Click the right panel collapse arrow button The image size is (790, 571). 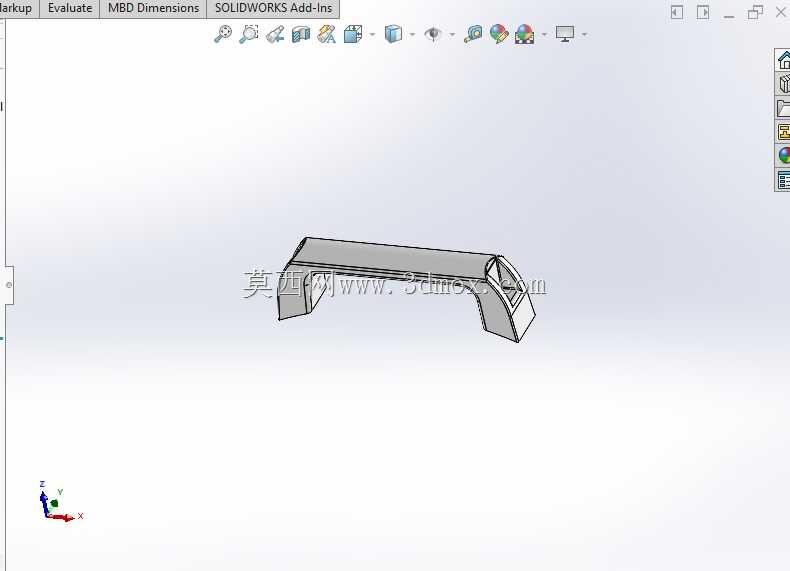pyautogui.click(x=703, y=12)
